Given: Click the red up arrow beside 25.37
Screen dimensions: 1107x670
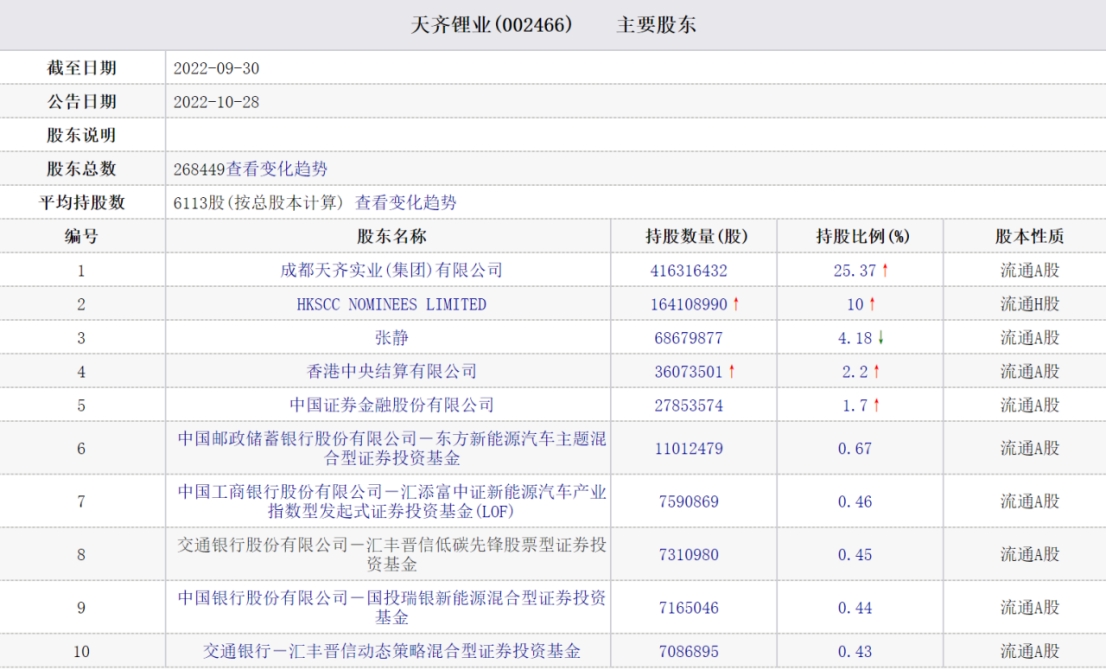Looking at the screenshot, I should pos(885,270).
